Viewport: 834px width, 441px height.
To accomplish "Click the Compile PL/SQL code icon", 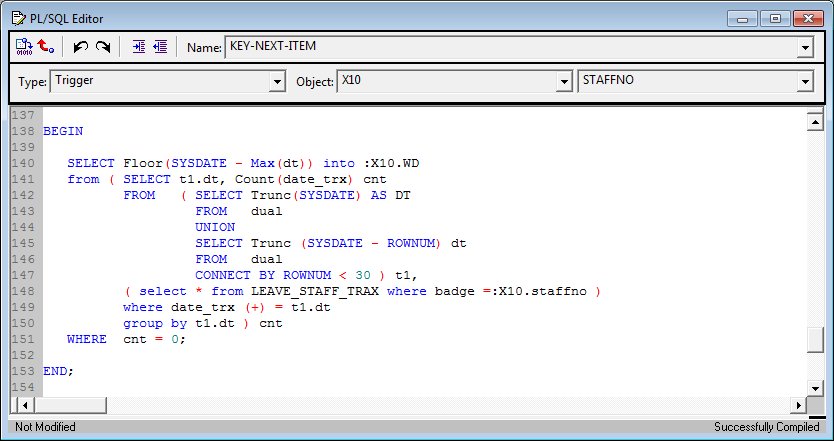I will (x=23, y=47).
